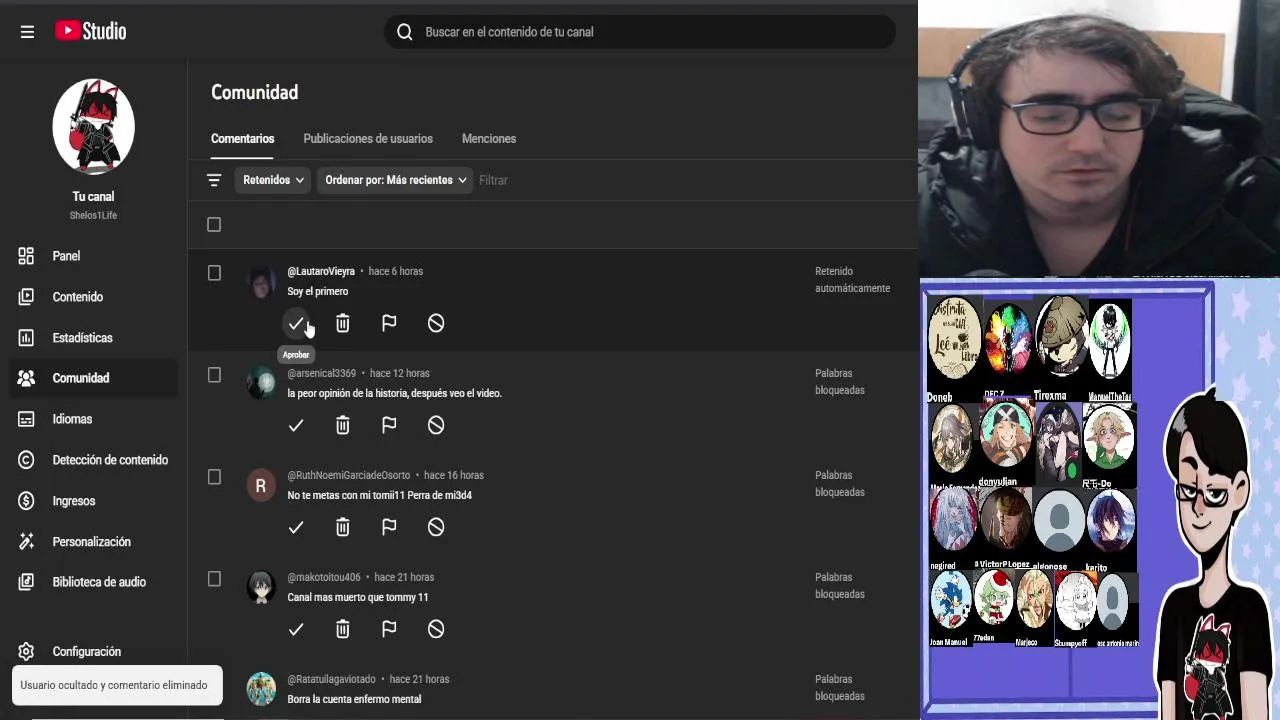The width and height of the screenshot is (1280, 720).
Task: Click the search channel content field
Action: coord(640,32)
